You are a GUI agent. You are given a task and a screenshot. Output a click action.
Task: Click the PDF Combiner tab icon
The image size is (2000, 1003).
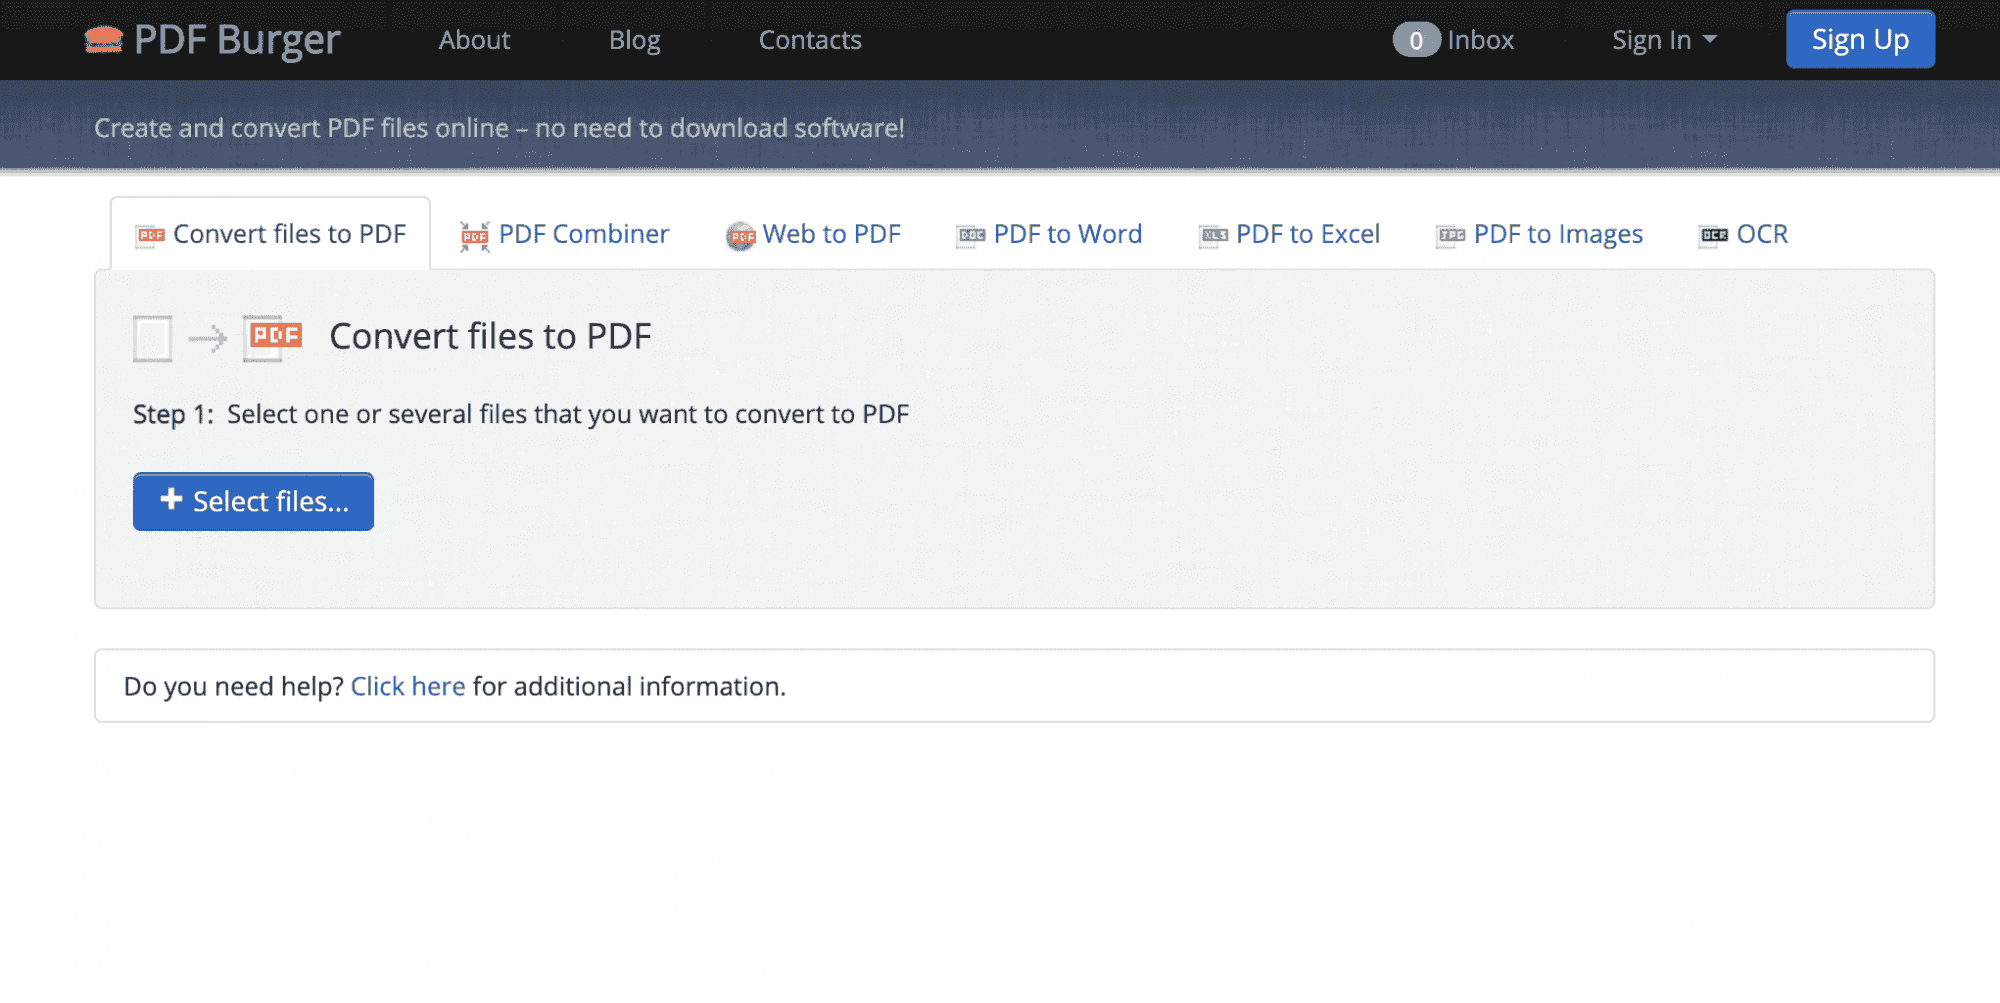coord(474,236)
